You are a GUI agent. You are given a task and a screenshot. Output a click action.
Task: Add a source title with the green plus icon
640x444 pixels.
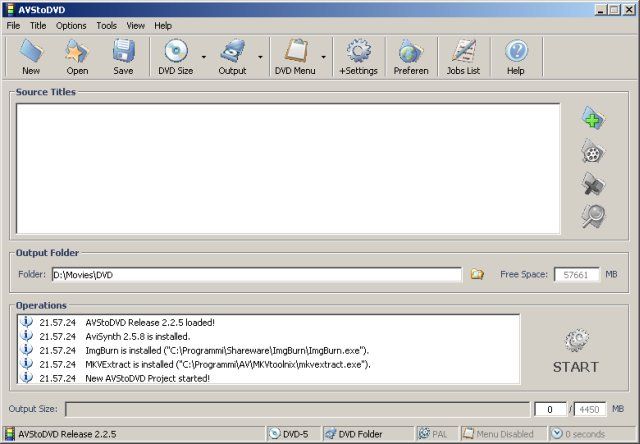pos(593,119)
